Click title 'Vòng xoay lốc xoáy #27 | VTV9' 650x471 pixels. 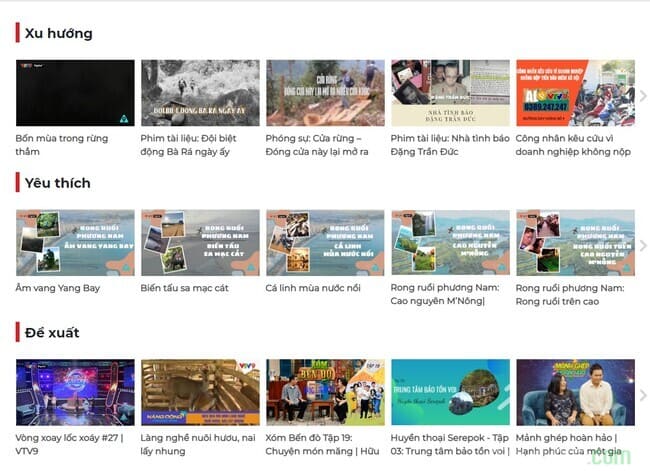click(69, 444)
